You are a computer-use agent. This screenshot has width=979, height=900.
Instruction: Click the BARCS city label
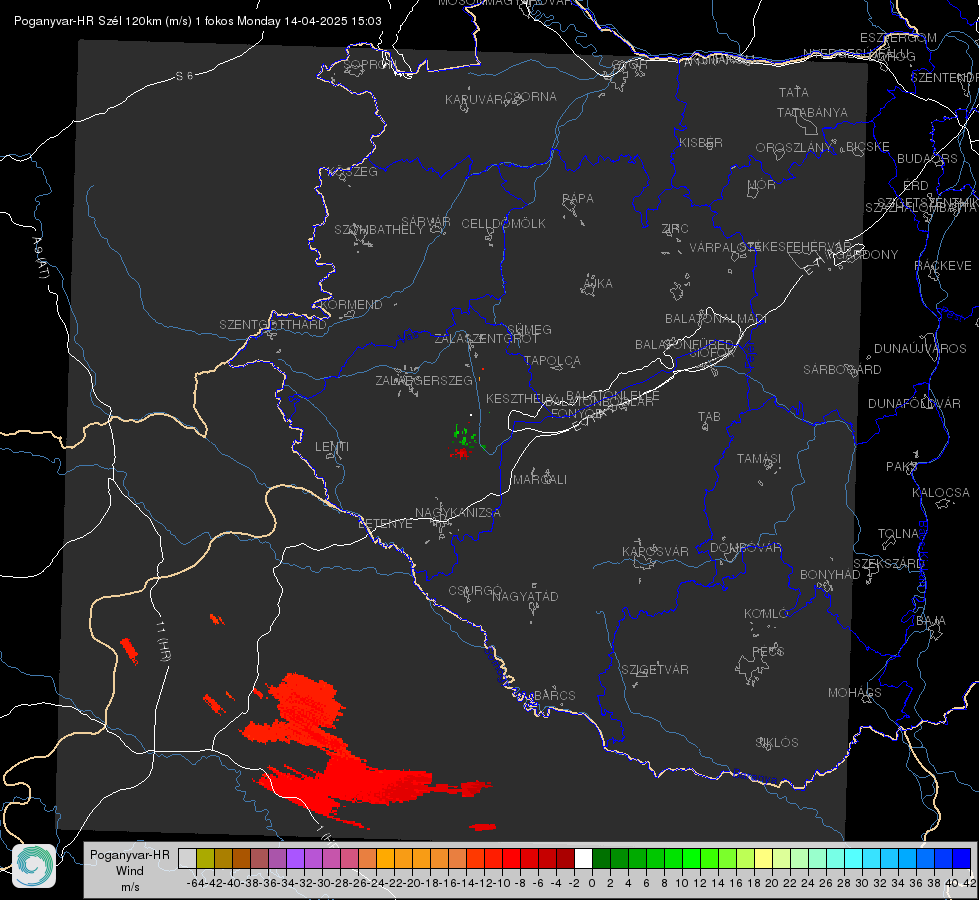554,695
